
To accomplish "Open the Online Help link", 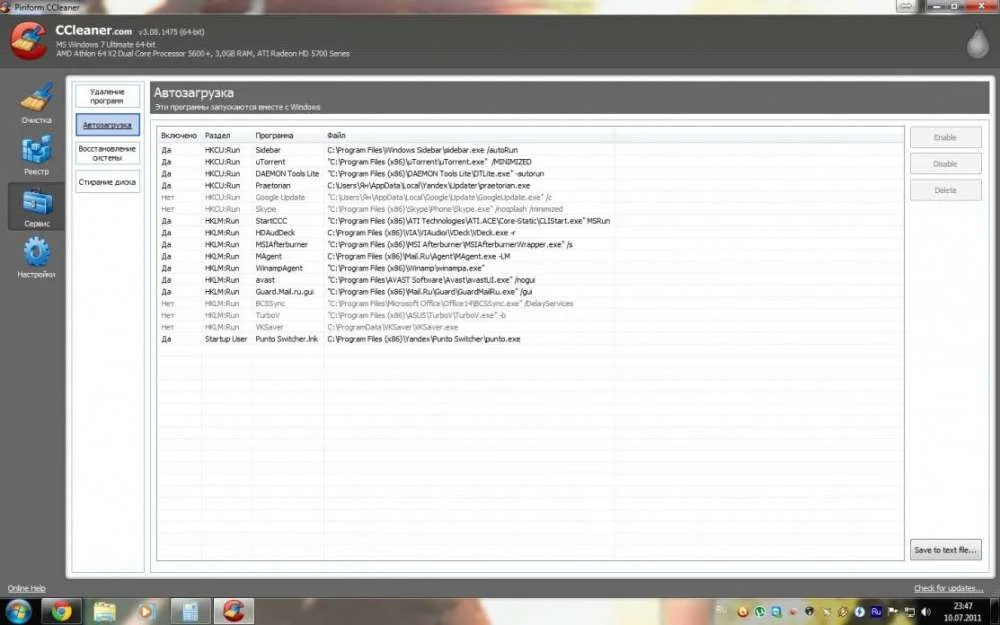I will [26, 588].
